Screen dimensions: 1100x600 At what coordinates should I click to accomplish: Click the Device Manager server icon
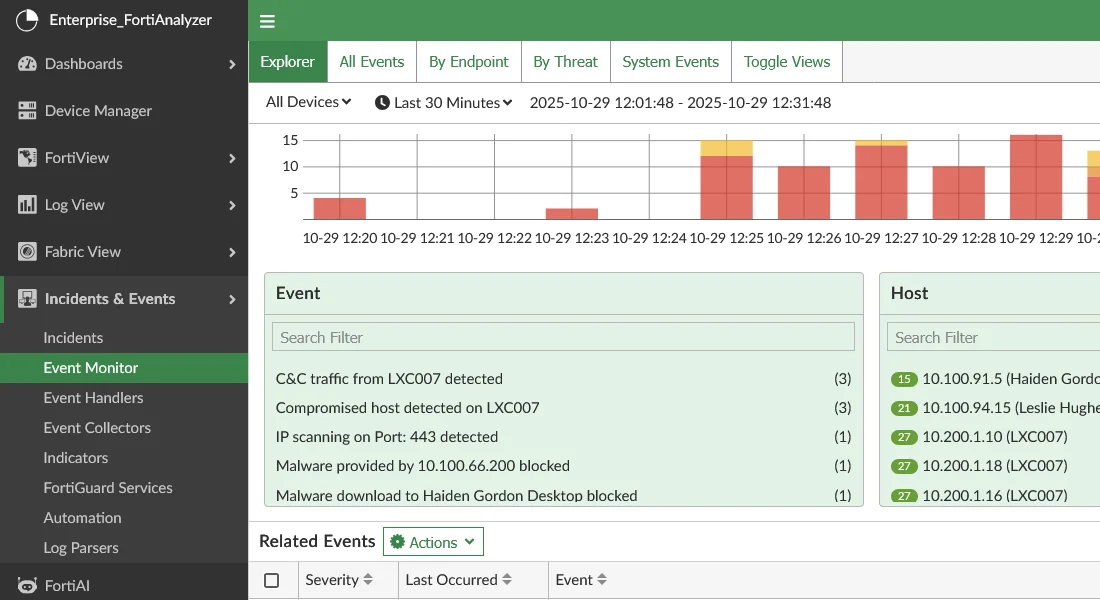(x=27, y=111)
